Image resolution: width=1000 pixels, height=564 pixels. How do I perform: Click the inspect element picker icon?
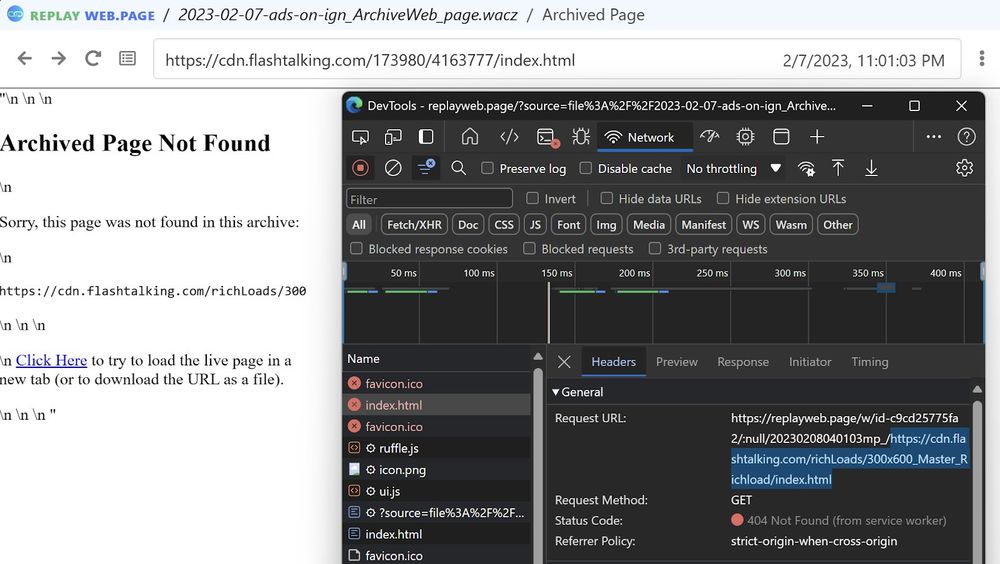360,137
